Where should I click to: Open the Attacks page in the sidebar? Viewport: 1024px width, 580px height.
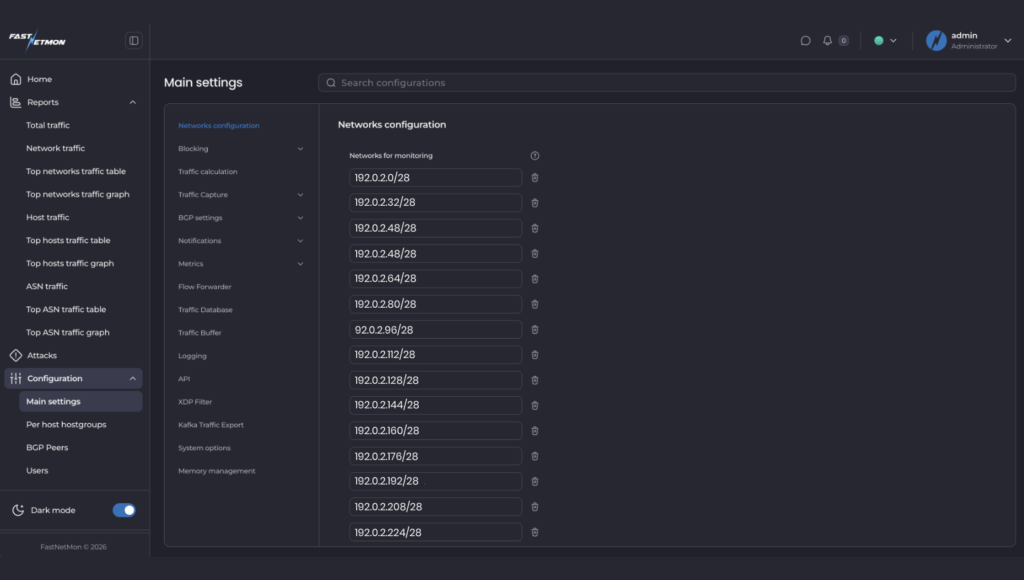coord(42,356)
